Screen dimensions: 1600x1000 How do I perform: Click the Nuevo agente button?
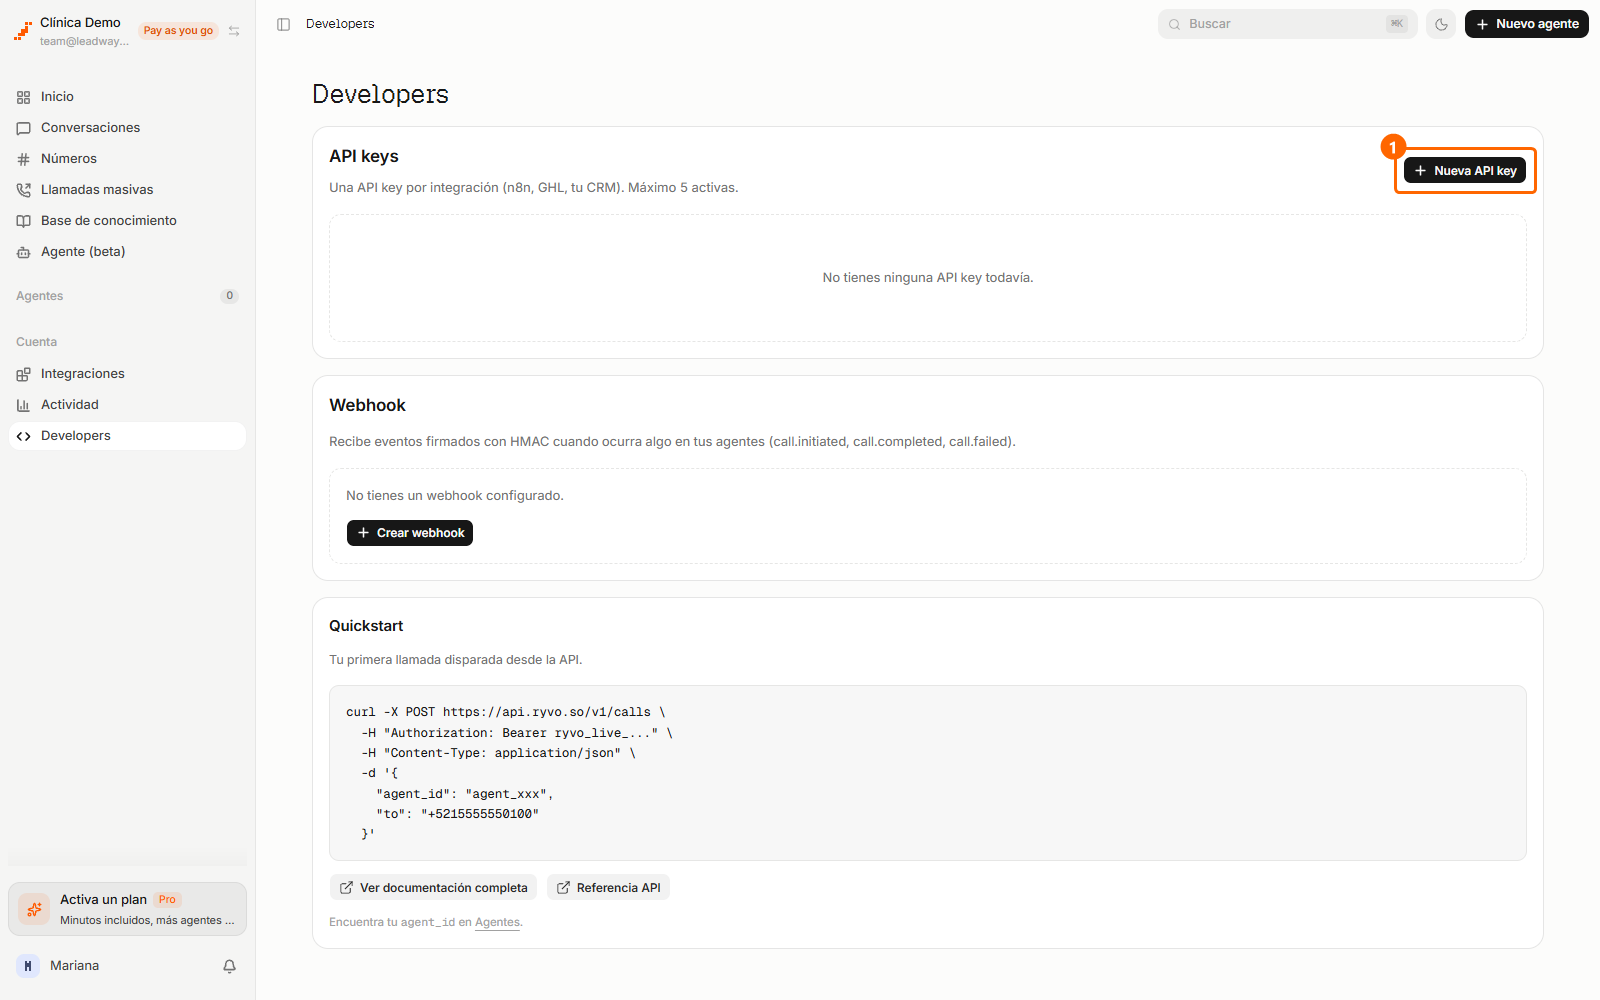(1527, 24)
